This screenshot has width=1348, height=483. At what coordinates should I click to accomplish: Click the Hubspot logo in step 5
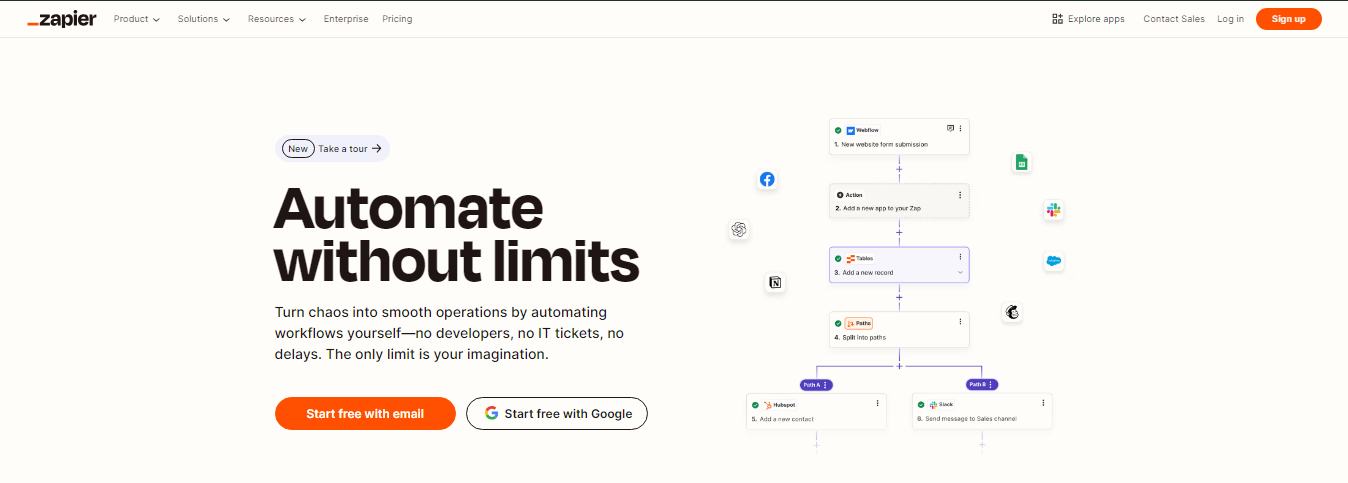pyautogui.click(x=767, y=405)
